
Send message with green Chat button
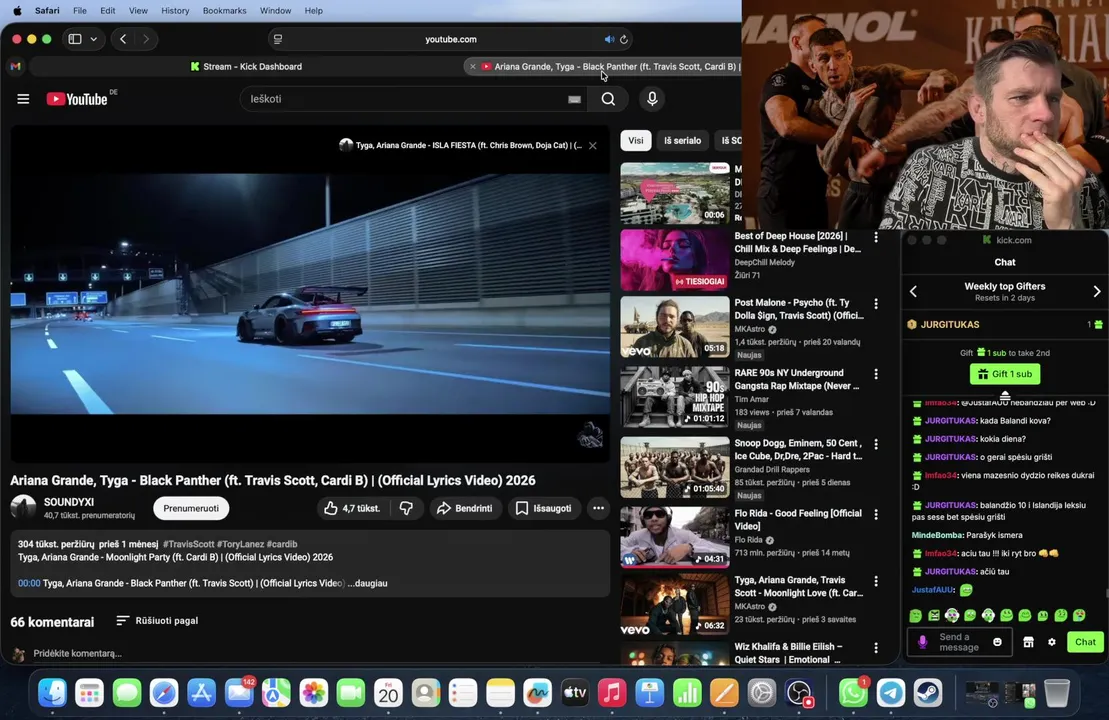[x=1085, y=642]
